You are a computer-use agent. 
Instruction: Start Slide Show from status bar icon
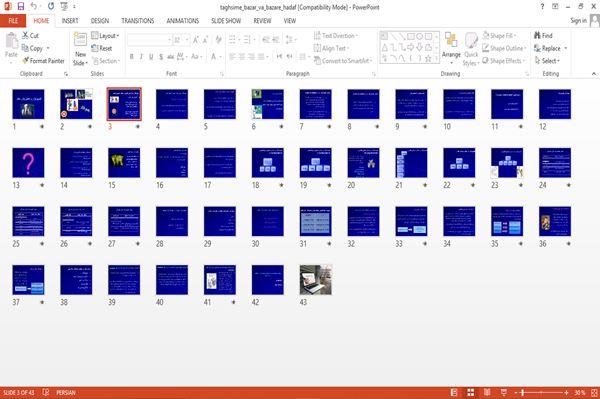pos(504,392)
